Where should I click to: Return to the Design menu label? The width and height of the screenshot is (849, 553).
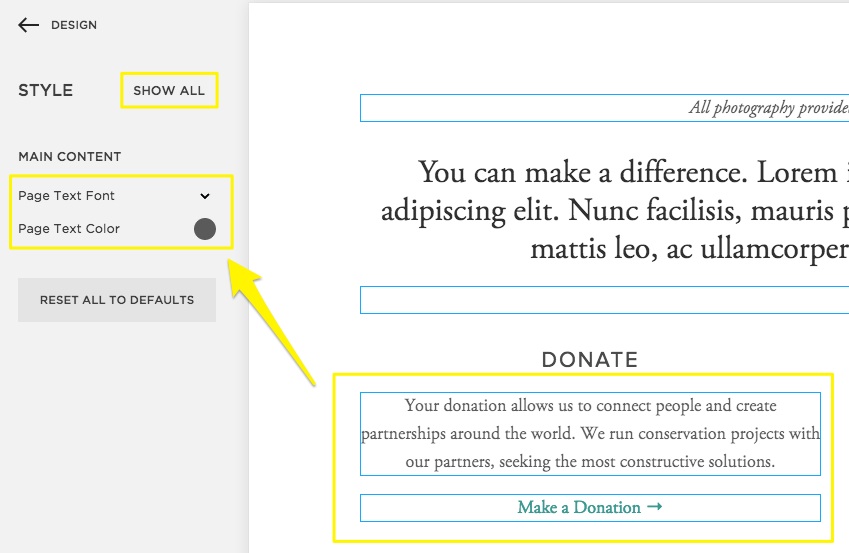[74, 25]
